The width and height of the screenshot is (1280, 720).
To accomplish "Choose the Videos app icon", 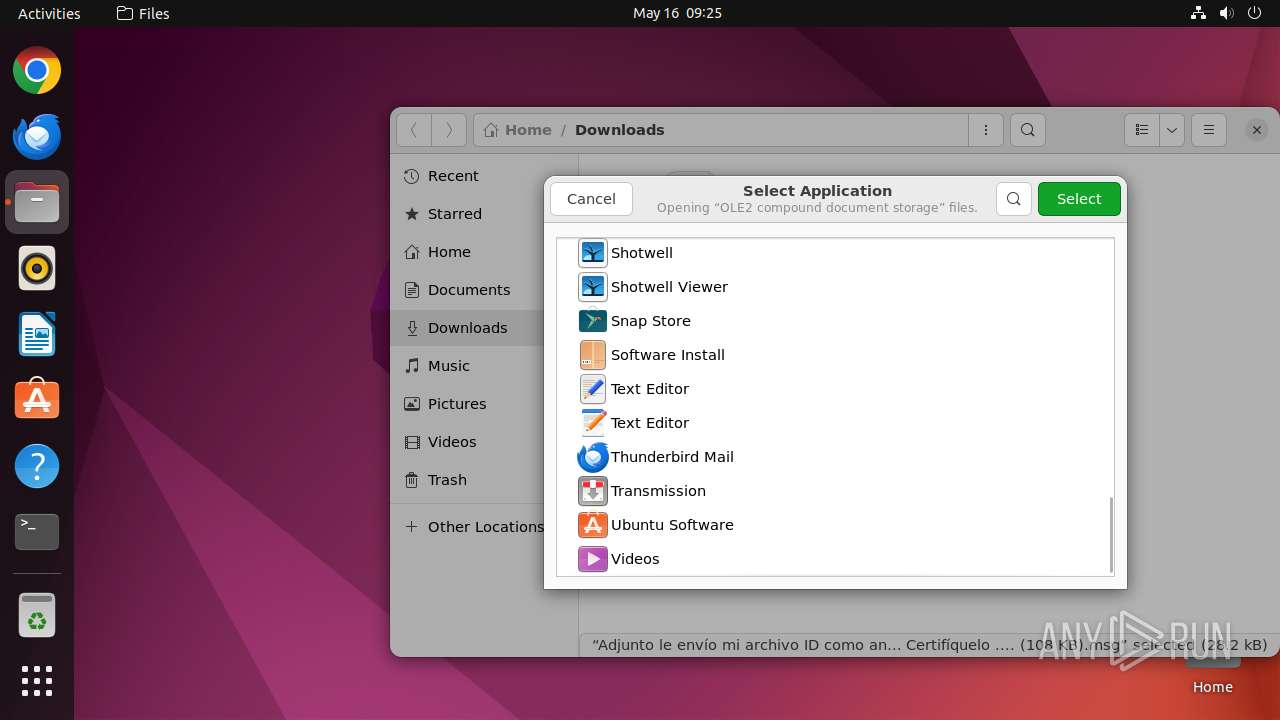I will point(593,559).
